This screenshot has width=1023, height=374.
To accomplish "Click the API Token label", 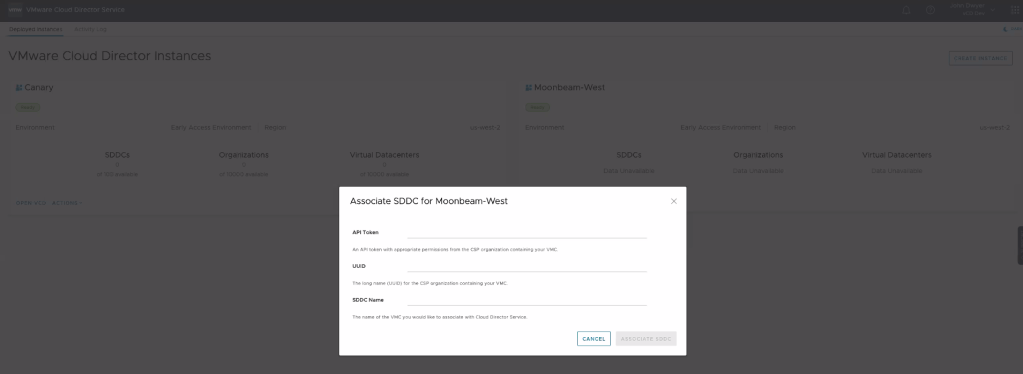I will click(365, 232).
